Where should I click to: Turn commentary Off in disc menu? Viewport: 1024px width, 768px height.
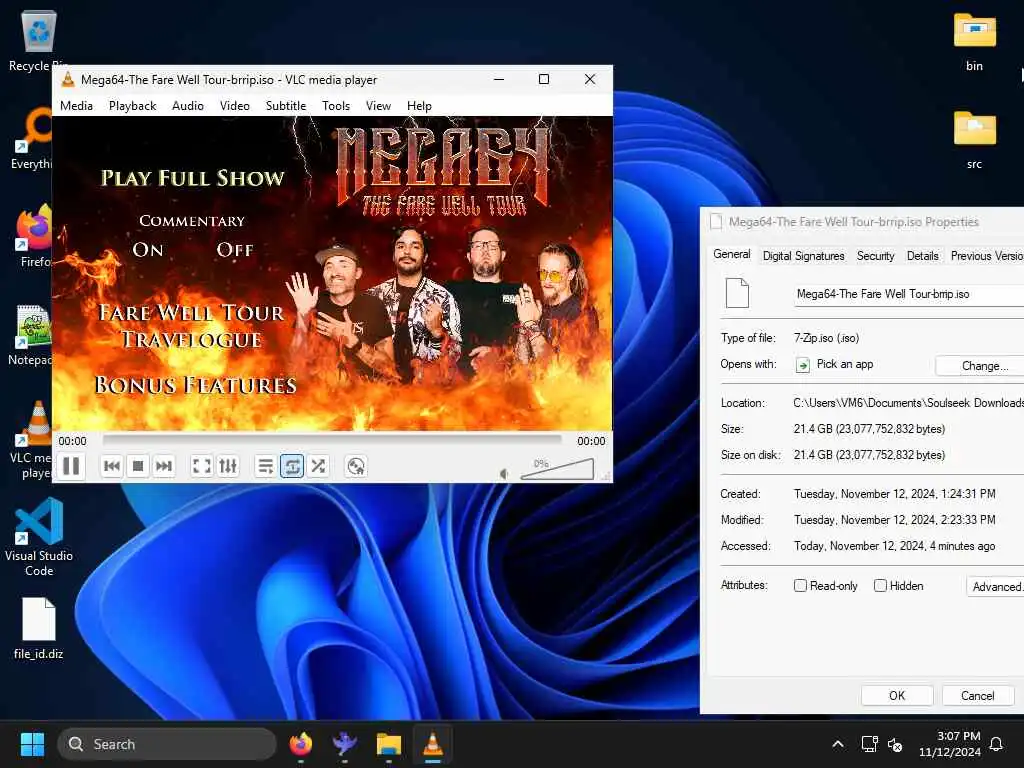pos(235,249)
